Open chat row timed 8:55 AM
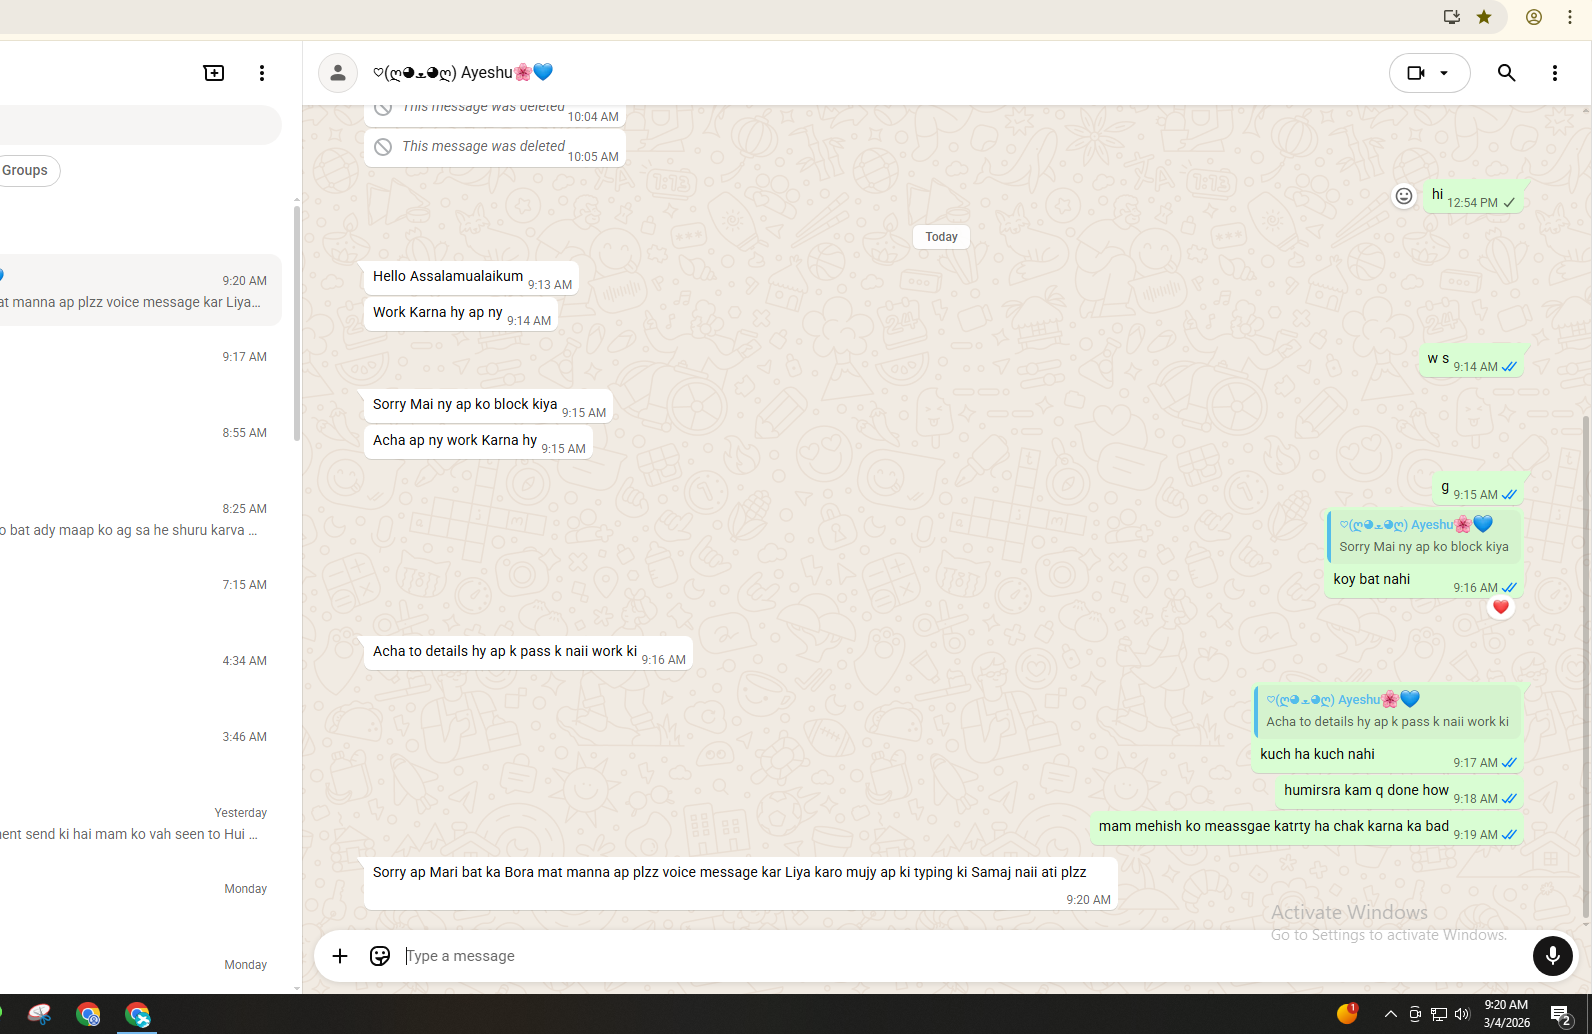This screenshot has height=1034, width=1592. [140, 442]
